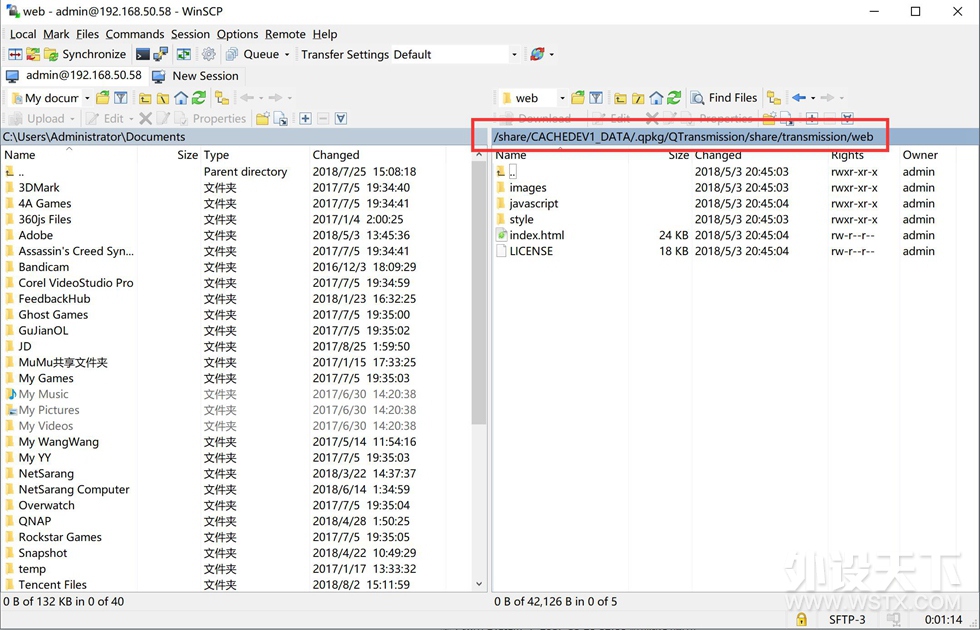
Task: Open the New Session tab
Action: [x=196, y=76]
